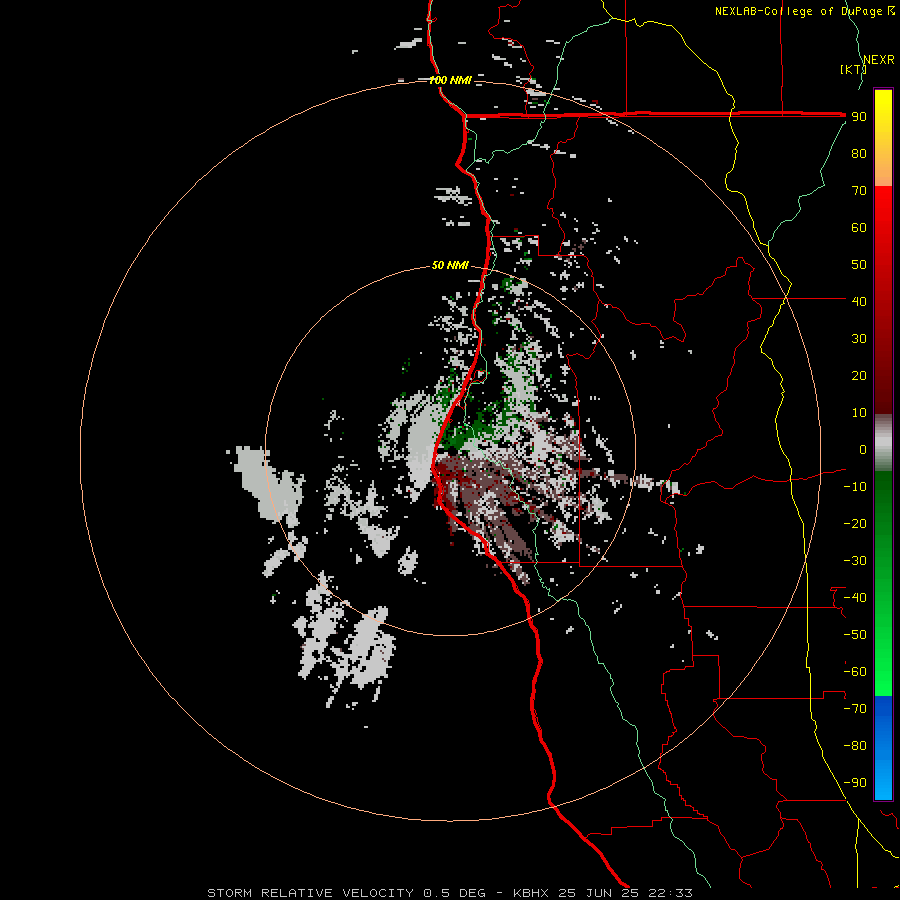Screen dimensions: 900x900
Task: Click the gray zero-velocity segment of the color bar
Action: coord(883,443)
